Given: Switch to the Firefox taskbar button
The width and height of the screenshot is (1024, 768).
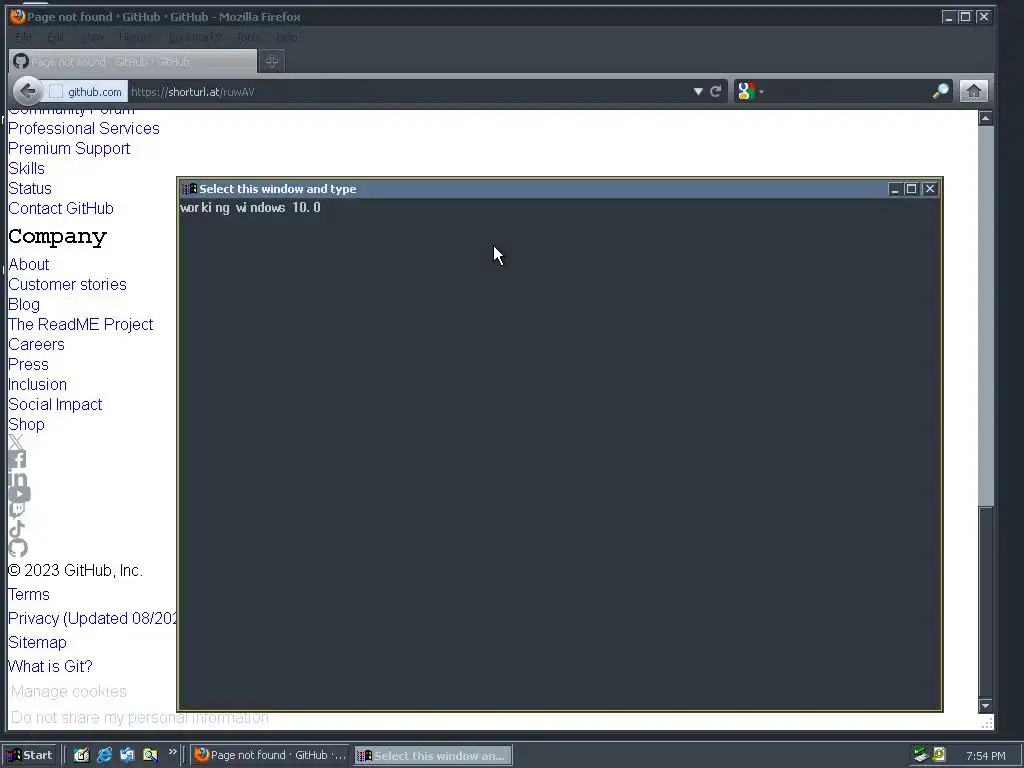Looking at the screenshot, I should point(270,756).
